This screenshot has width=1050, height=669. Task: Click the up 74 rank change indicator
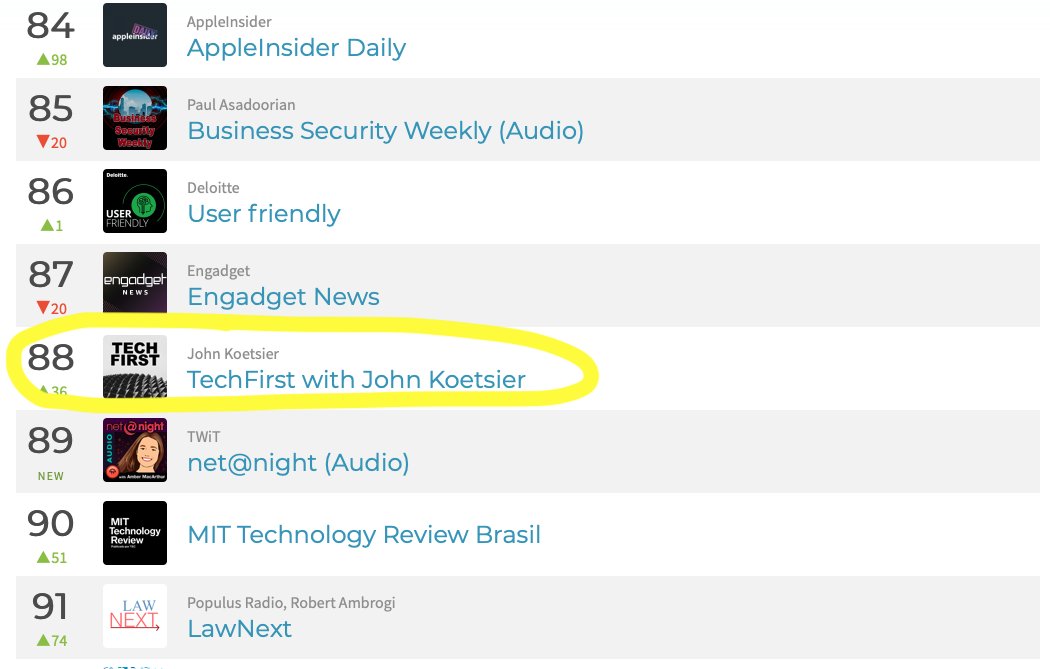(x=52, y=641)
